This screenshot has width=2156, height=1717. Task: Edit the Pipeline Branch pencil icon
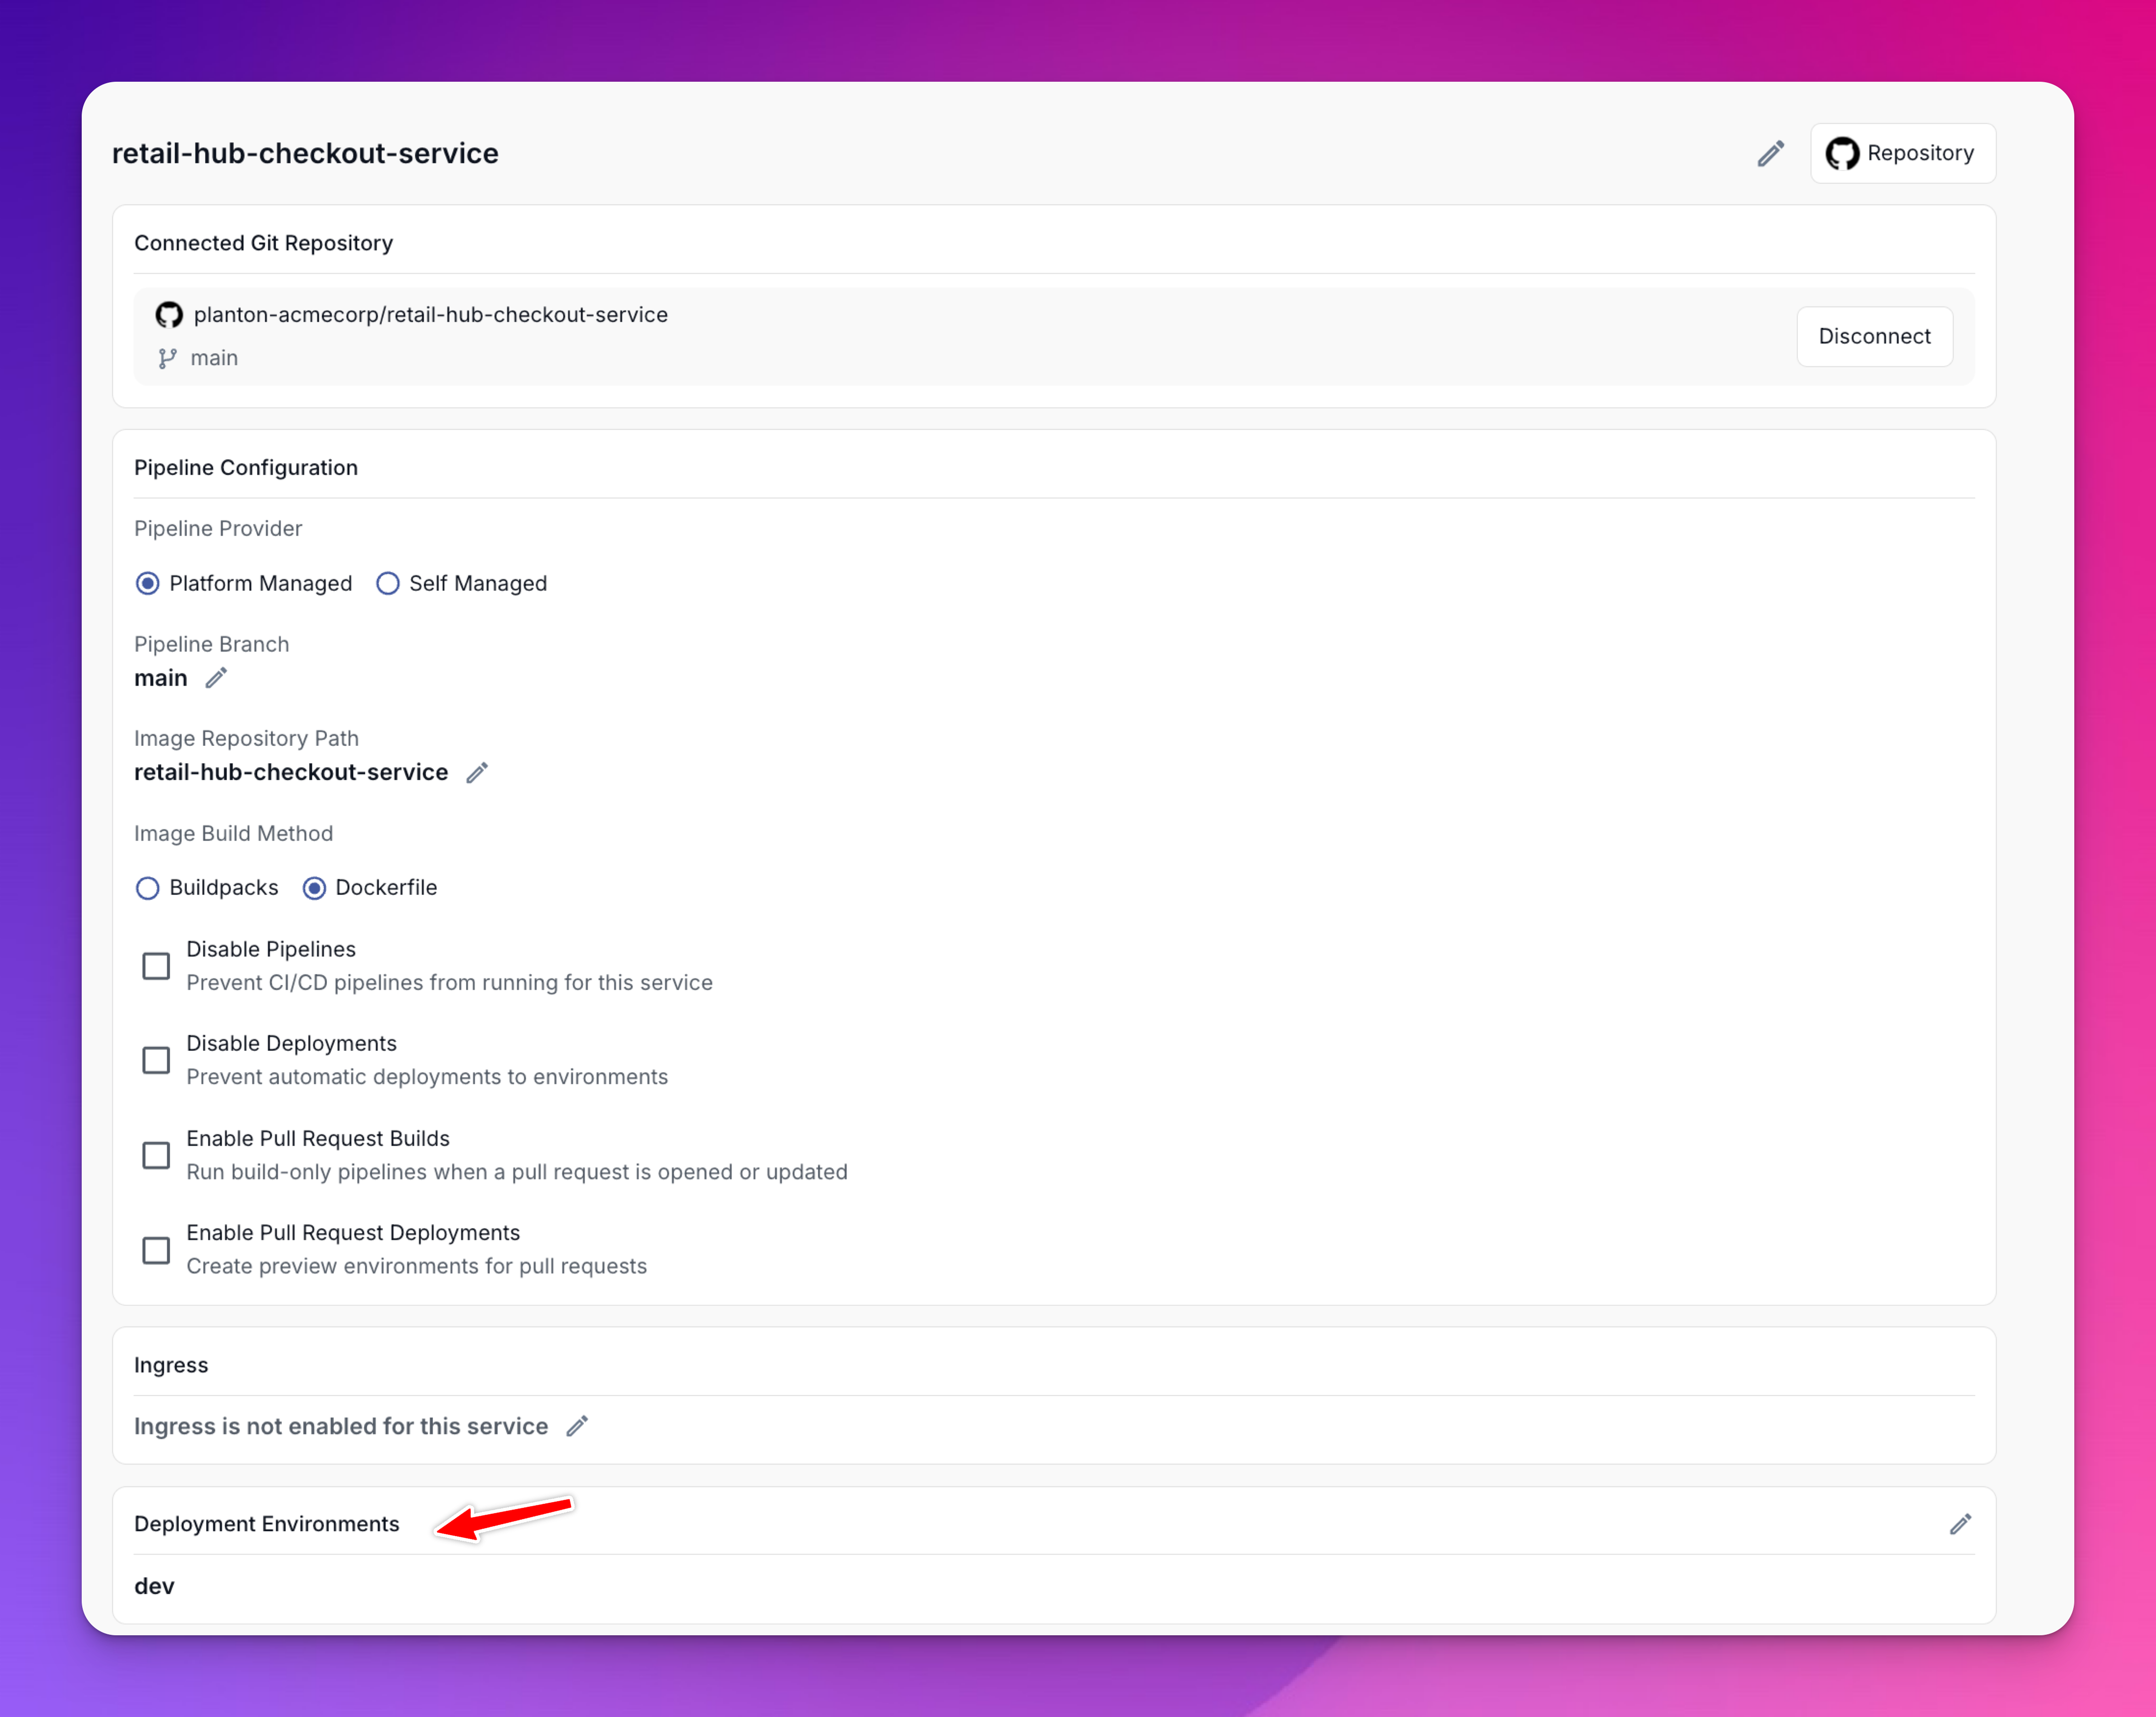[216, 678]
